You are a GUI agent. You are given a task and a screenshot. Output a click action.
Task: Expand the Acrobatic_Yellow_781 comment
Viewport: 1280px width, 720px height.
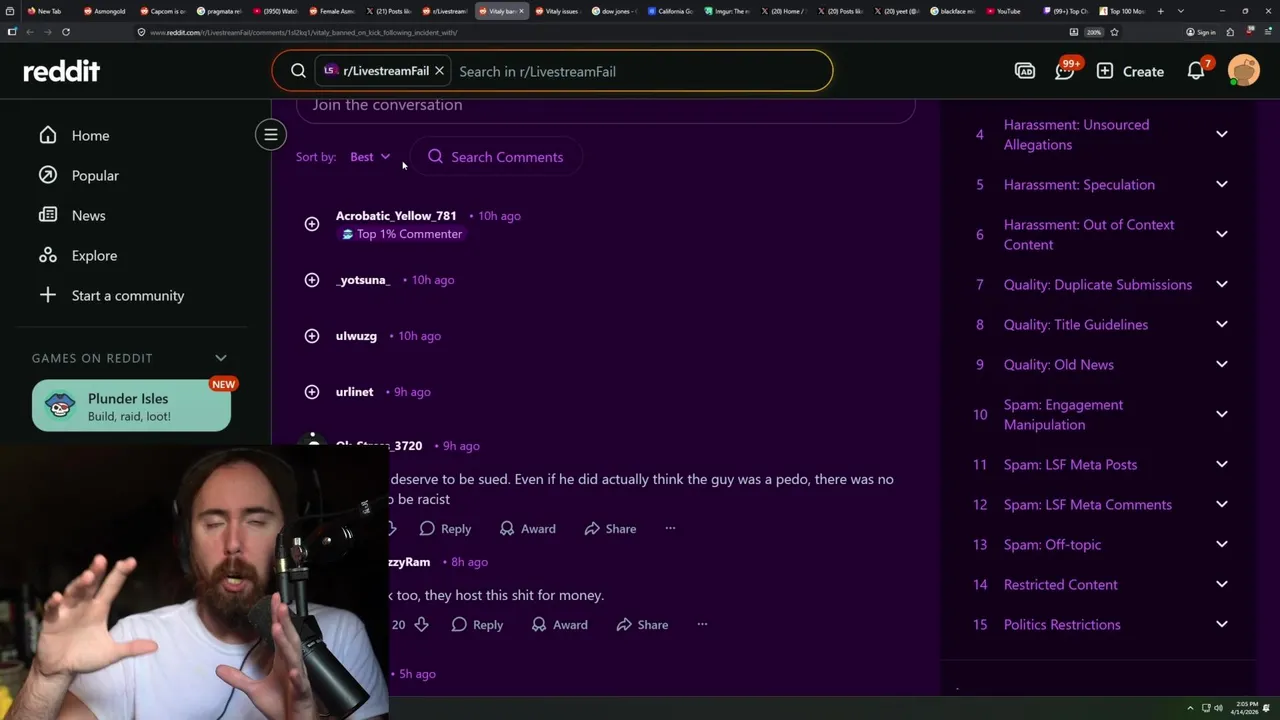coord(312,224)
